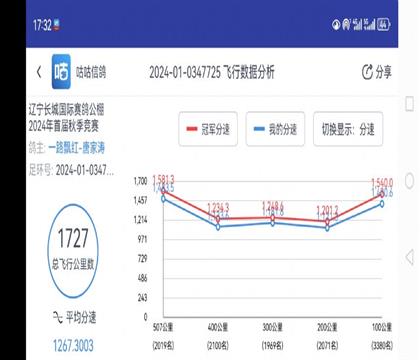Select champion data point at 200公里
420x360 pixels.
point(327,221)
